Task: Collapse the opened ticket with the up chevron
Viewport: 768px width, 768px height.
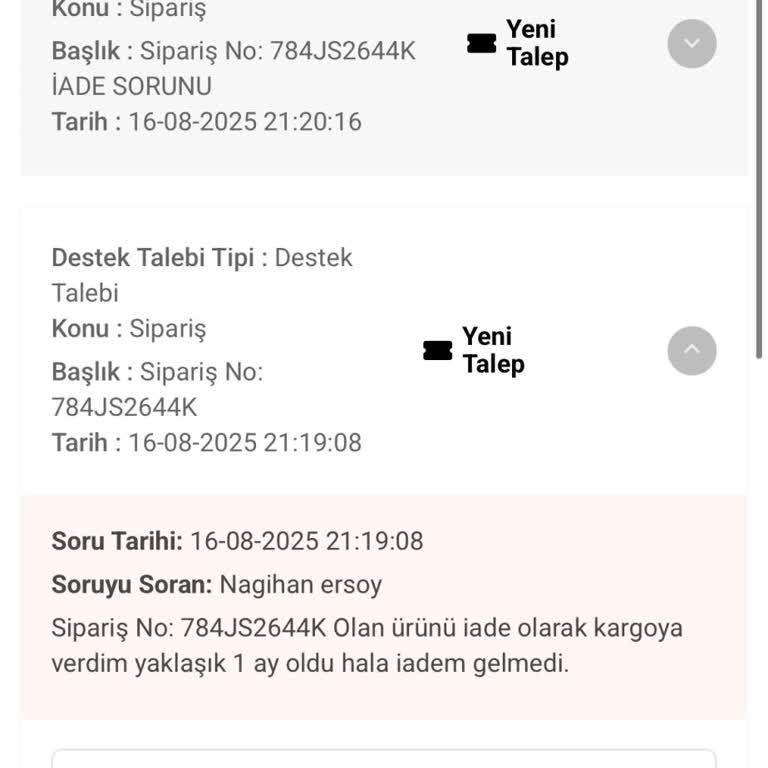Action: [x=692, y=351]
